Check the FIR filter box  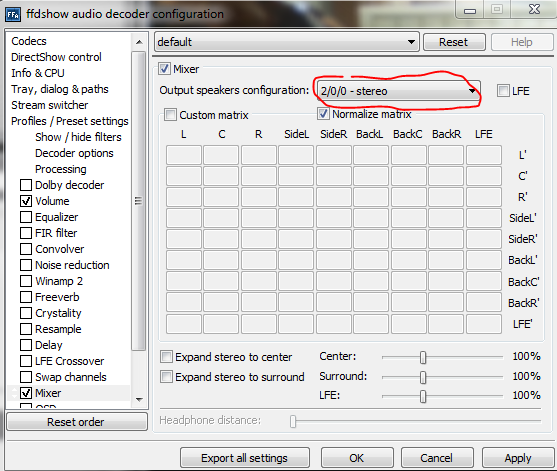click(x=26, y=233)
